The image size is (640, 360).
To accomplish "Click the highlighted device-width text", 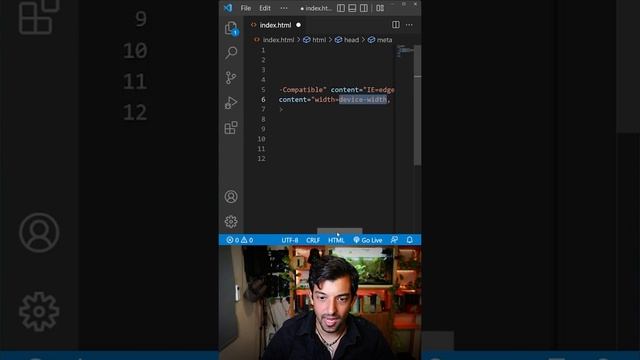I will (x=363, y=100).
